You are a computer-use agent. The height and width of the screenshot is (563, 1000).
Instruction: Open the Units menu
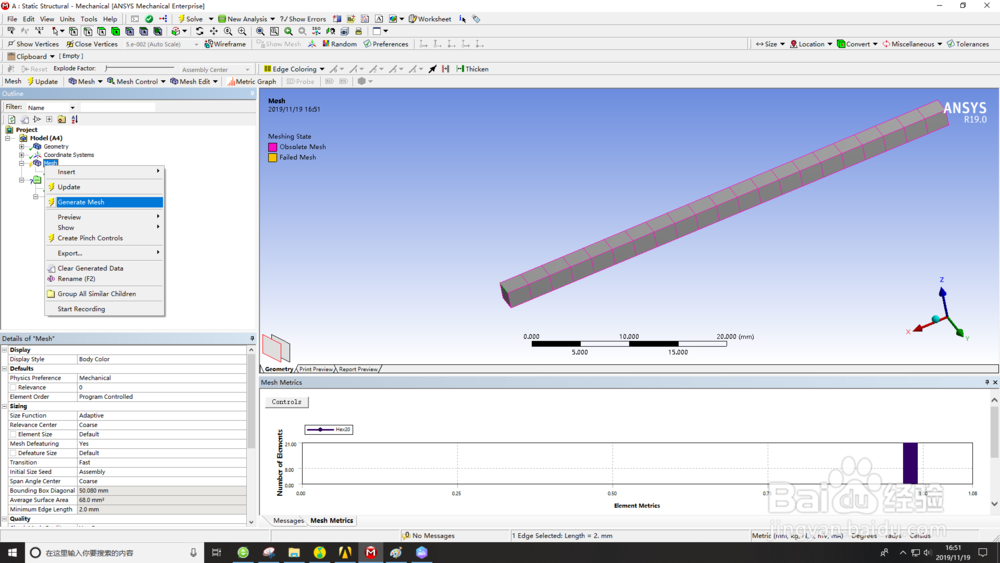[67, 19]
